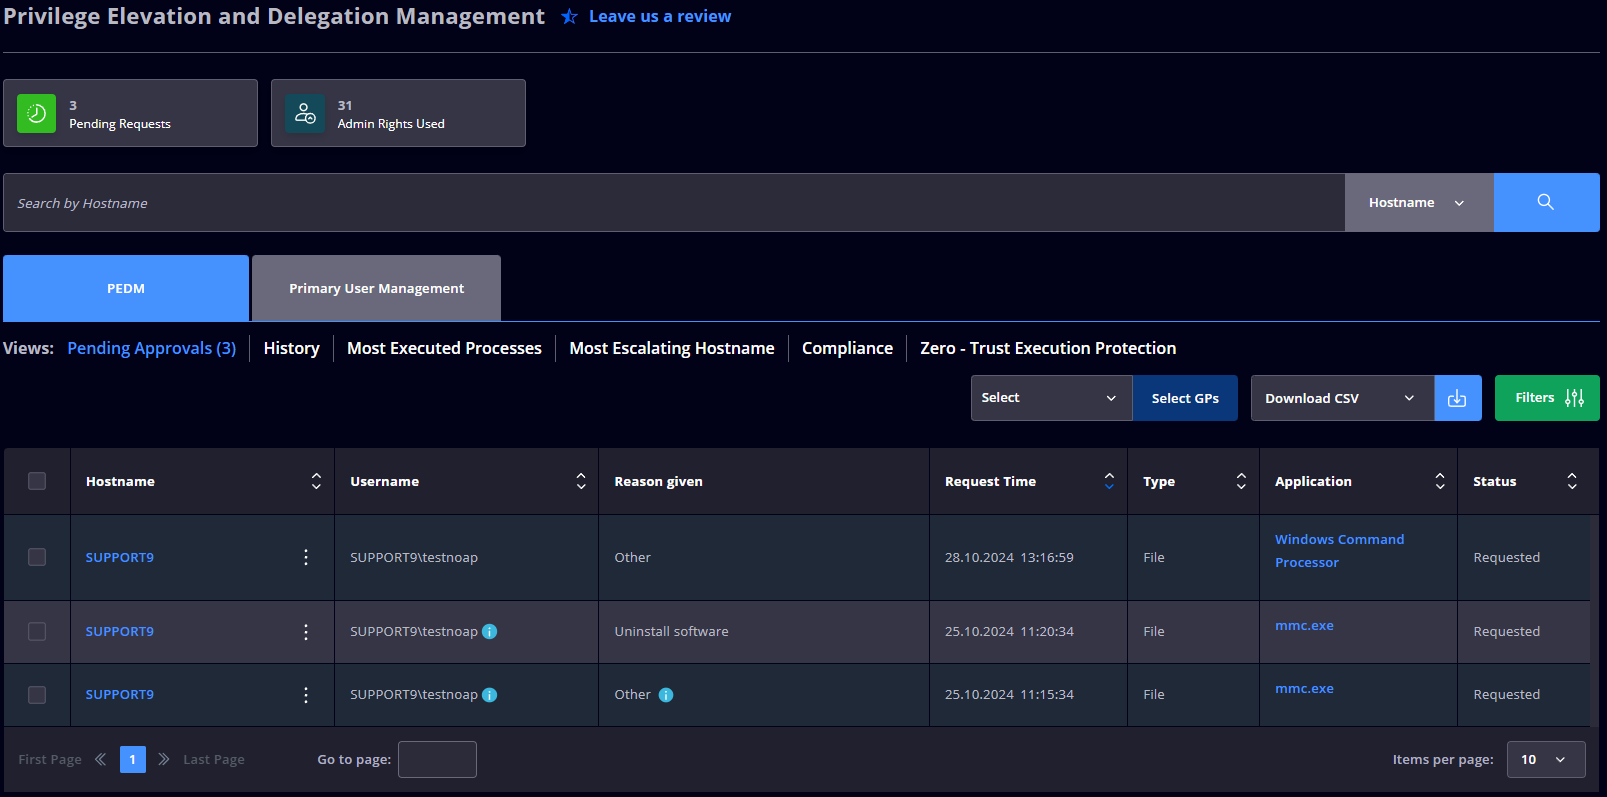This screenshot has width=1607, height=797.
Task: Check the box for Uninstall software row
Action: [x=37, y=631]
